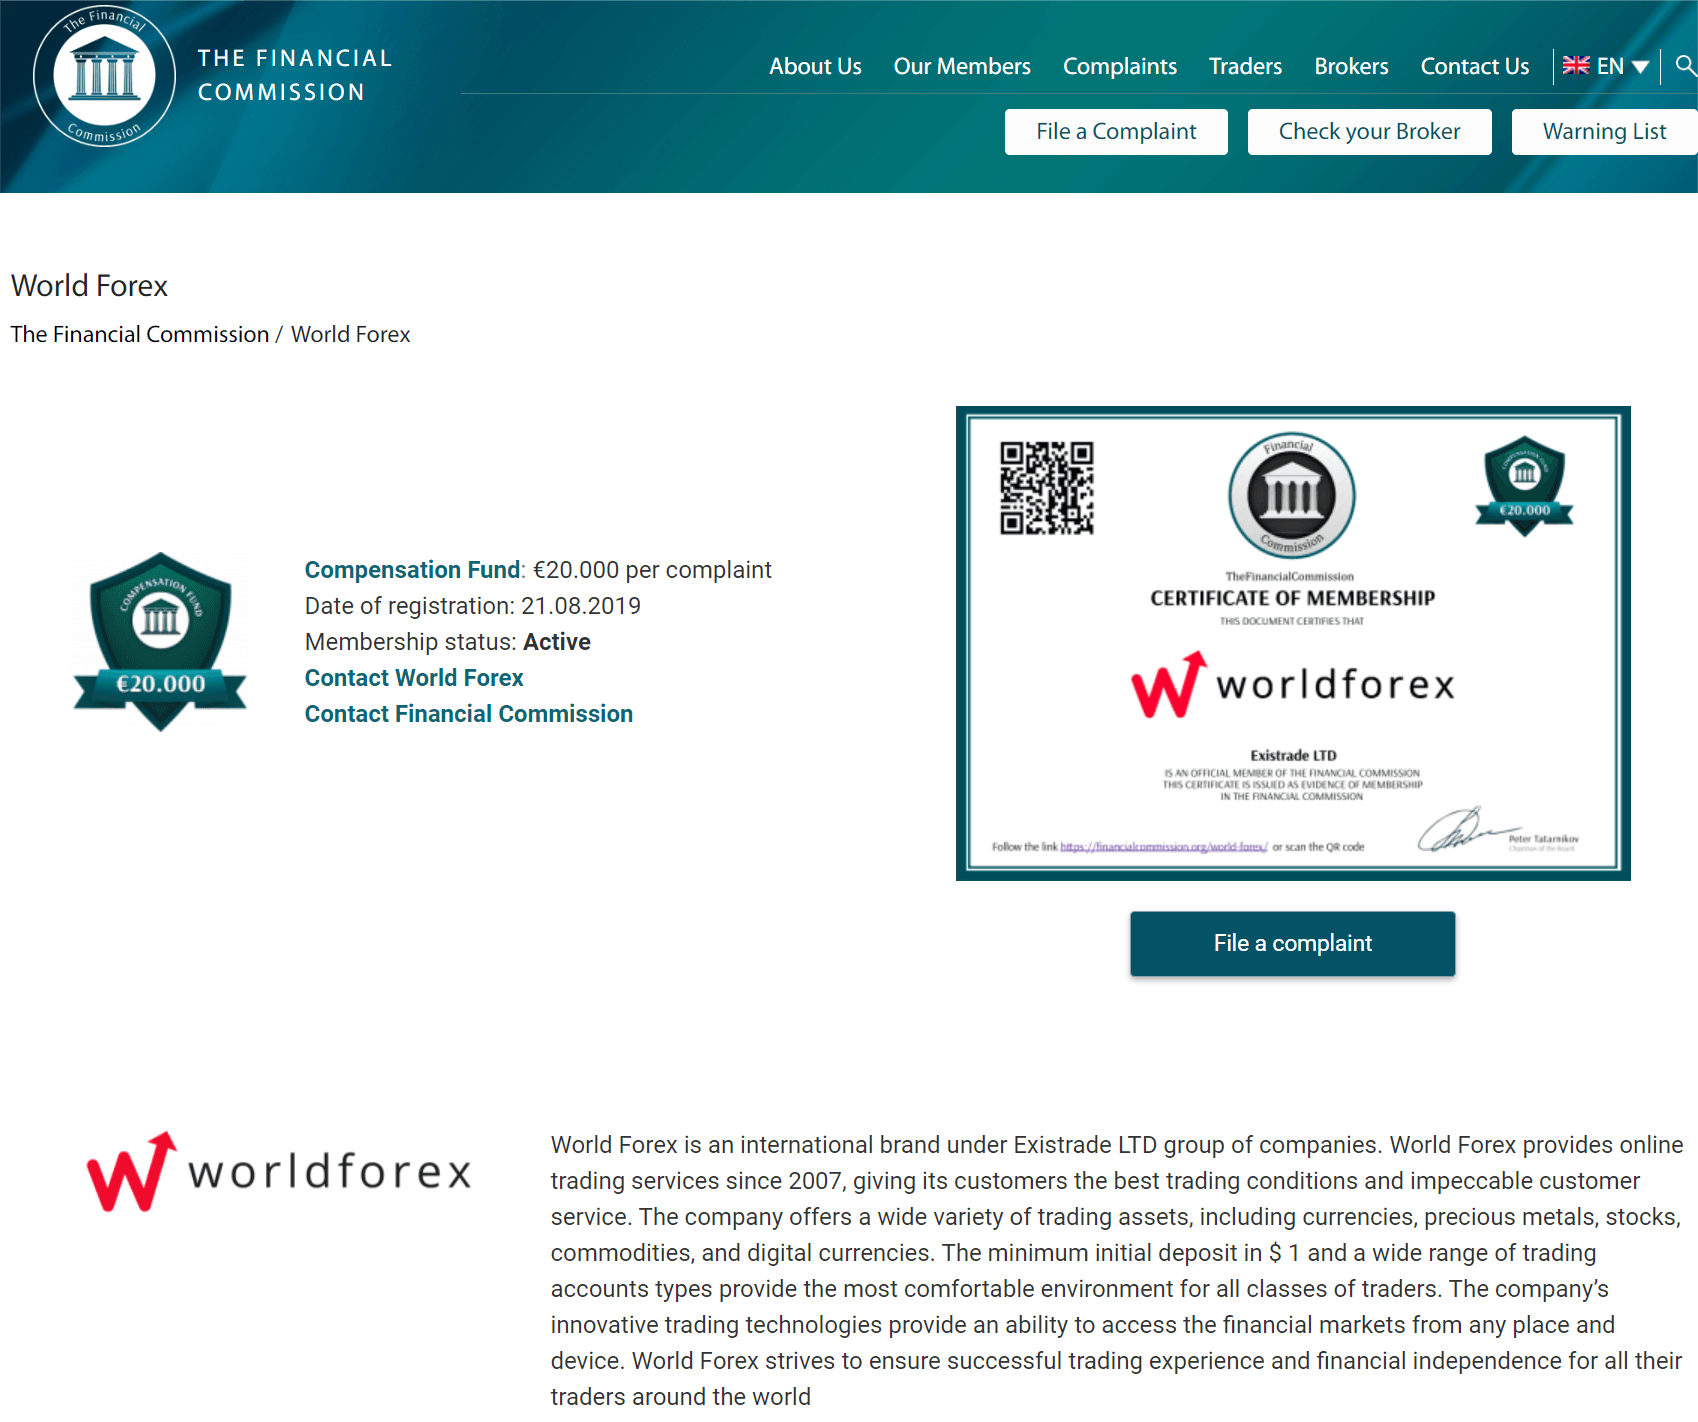Click 'Existrade LTD' text on certificate
Screen dimensions: 1698x1422
pos(1293,755)
